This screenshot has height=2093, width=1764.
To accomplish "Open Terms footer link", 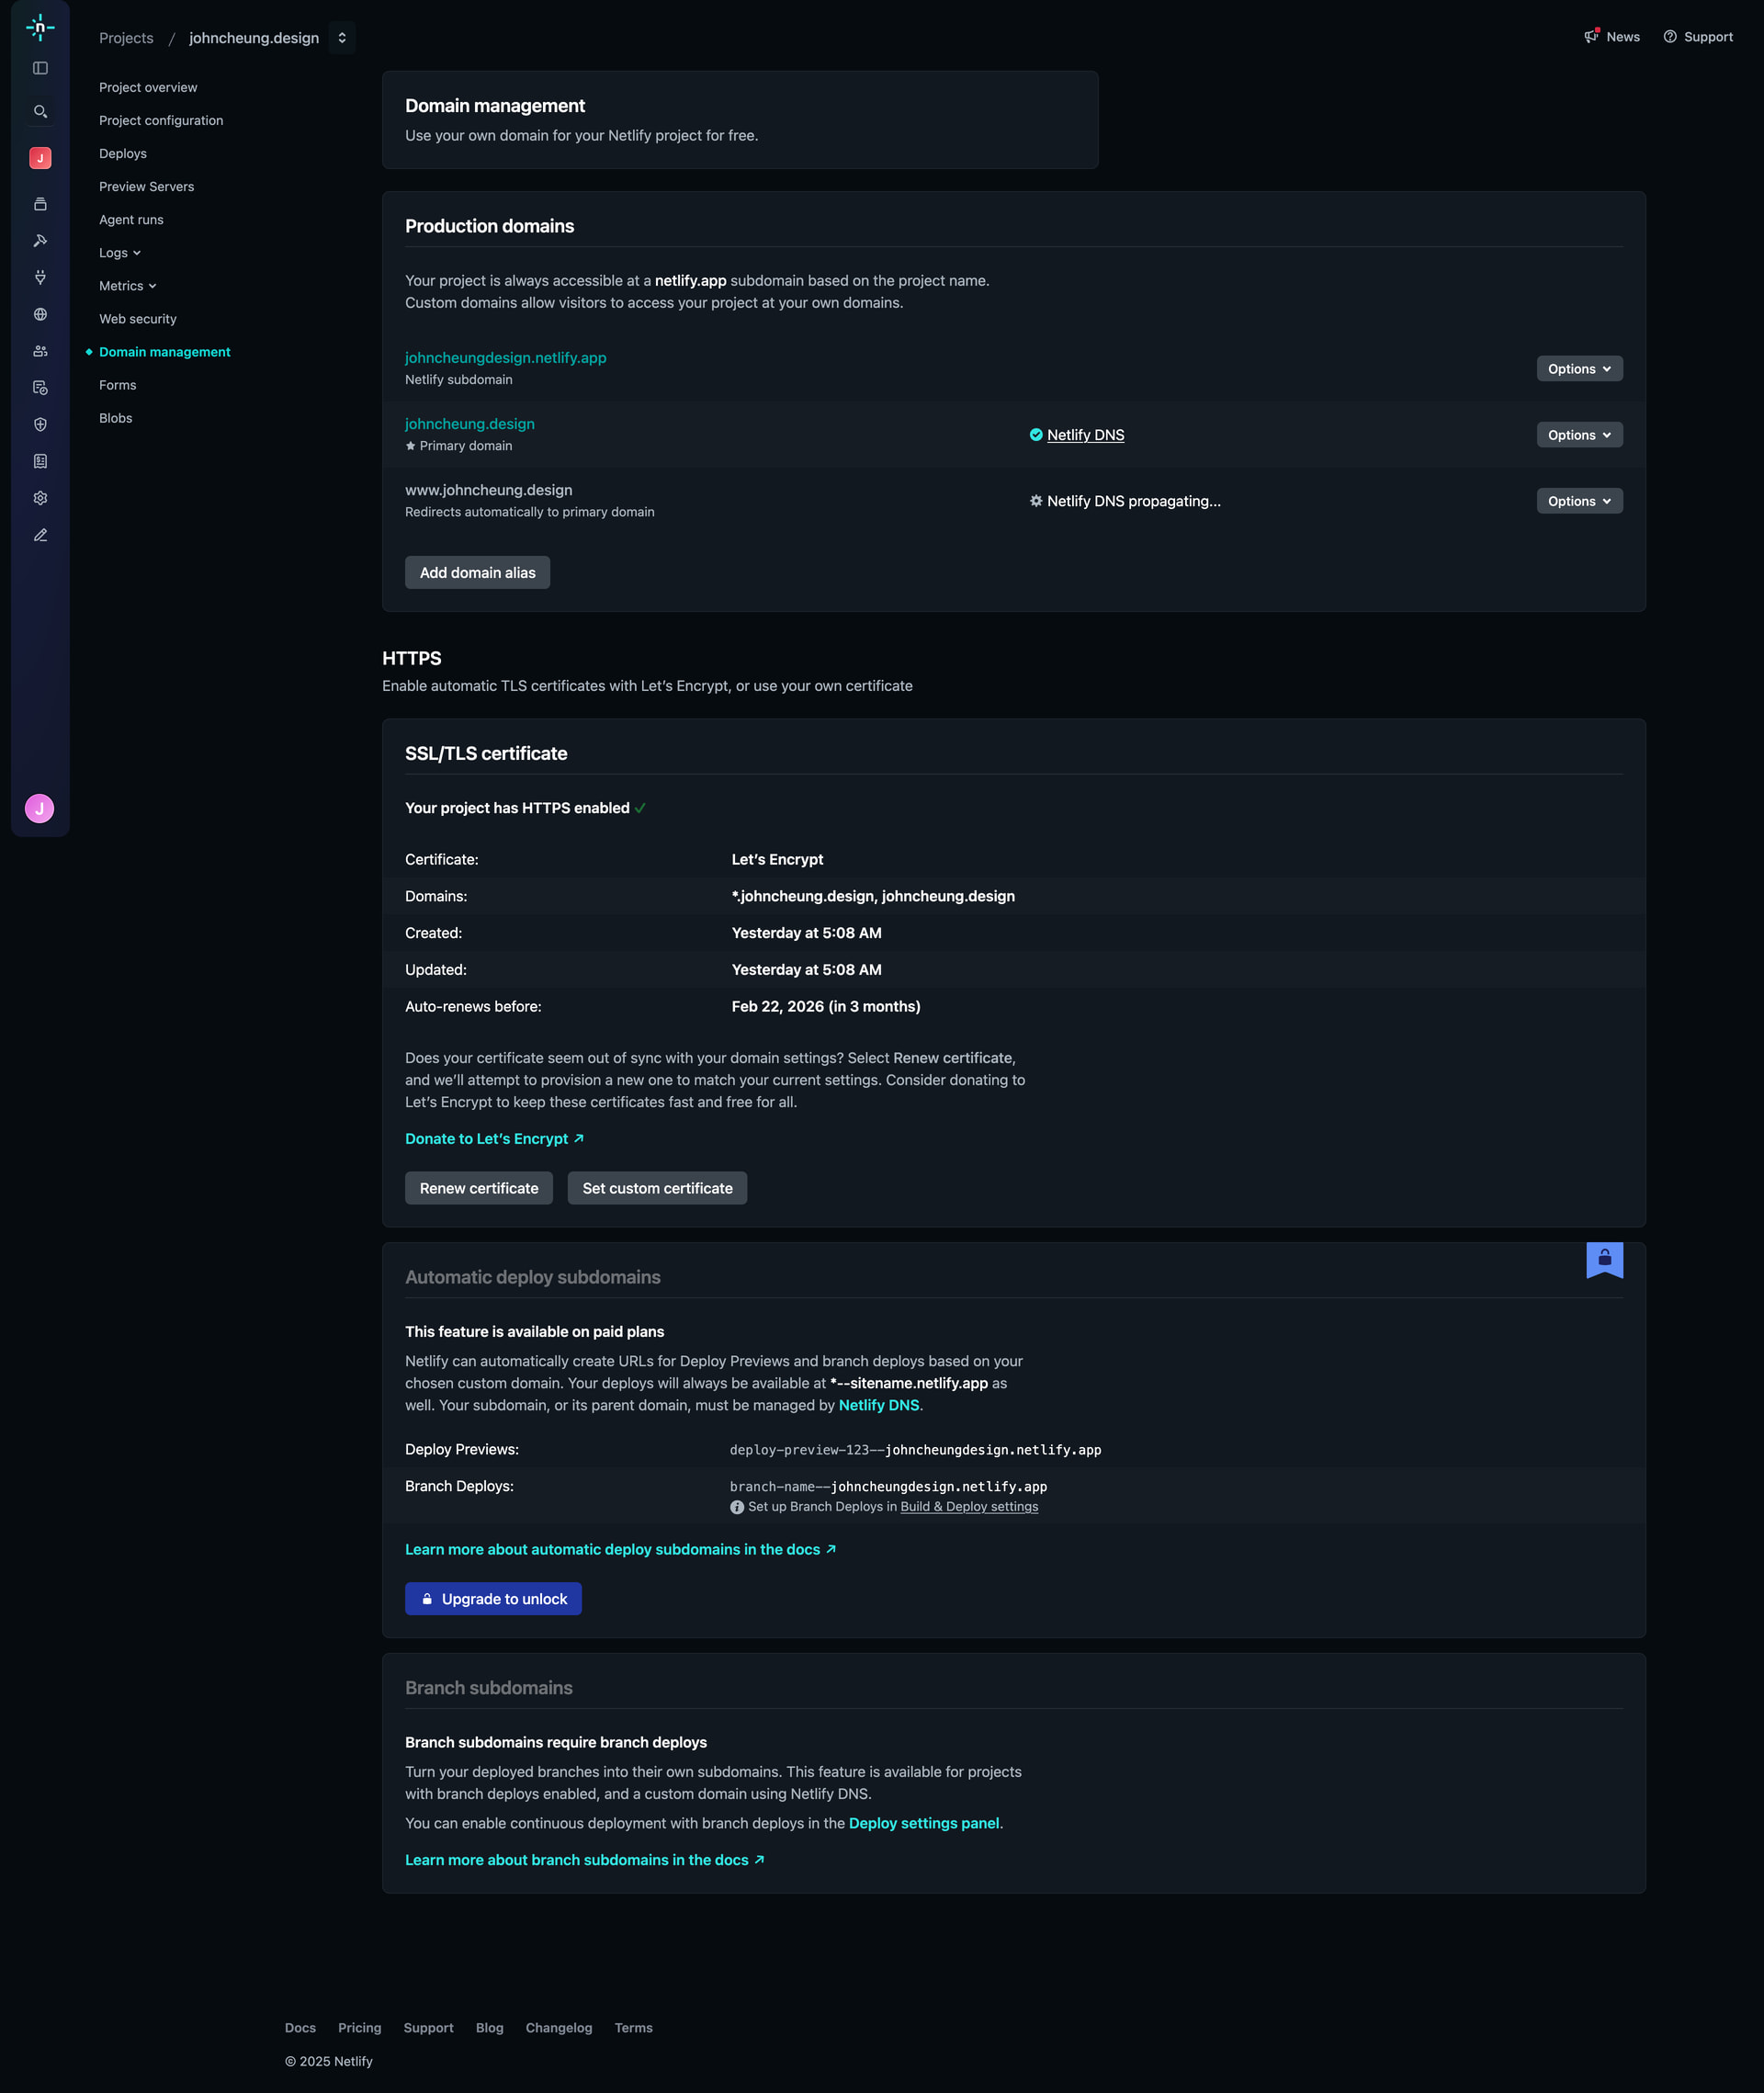I will 634,2028.
